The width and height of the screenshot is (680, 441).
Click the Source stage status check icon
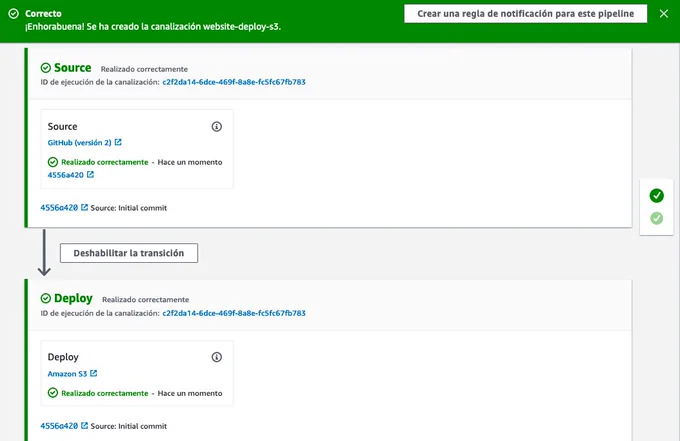[46, 68]
